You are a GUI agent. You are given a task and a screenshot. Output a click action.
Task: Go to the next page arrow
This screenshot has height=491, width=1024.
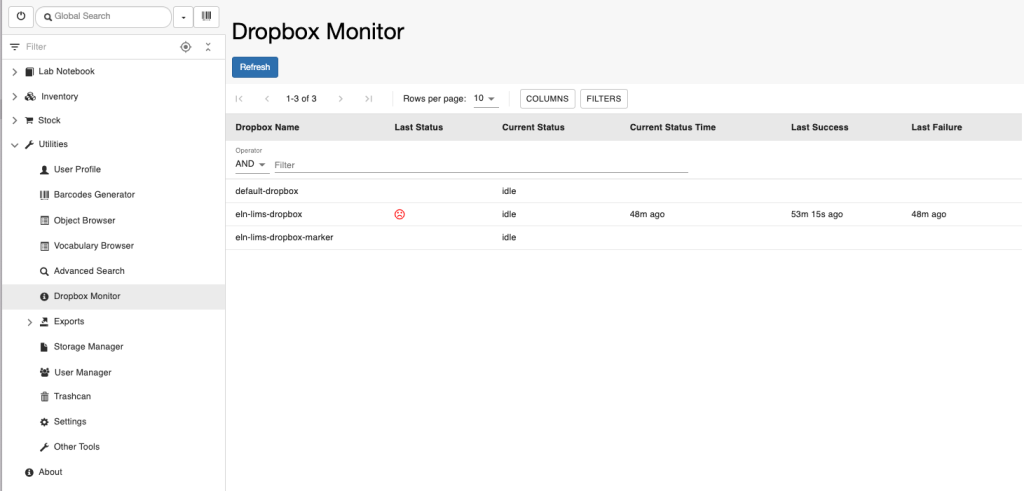(340, 99)
